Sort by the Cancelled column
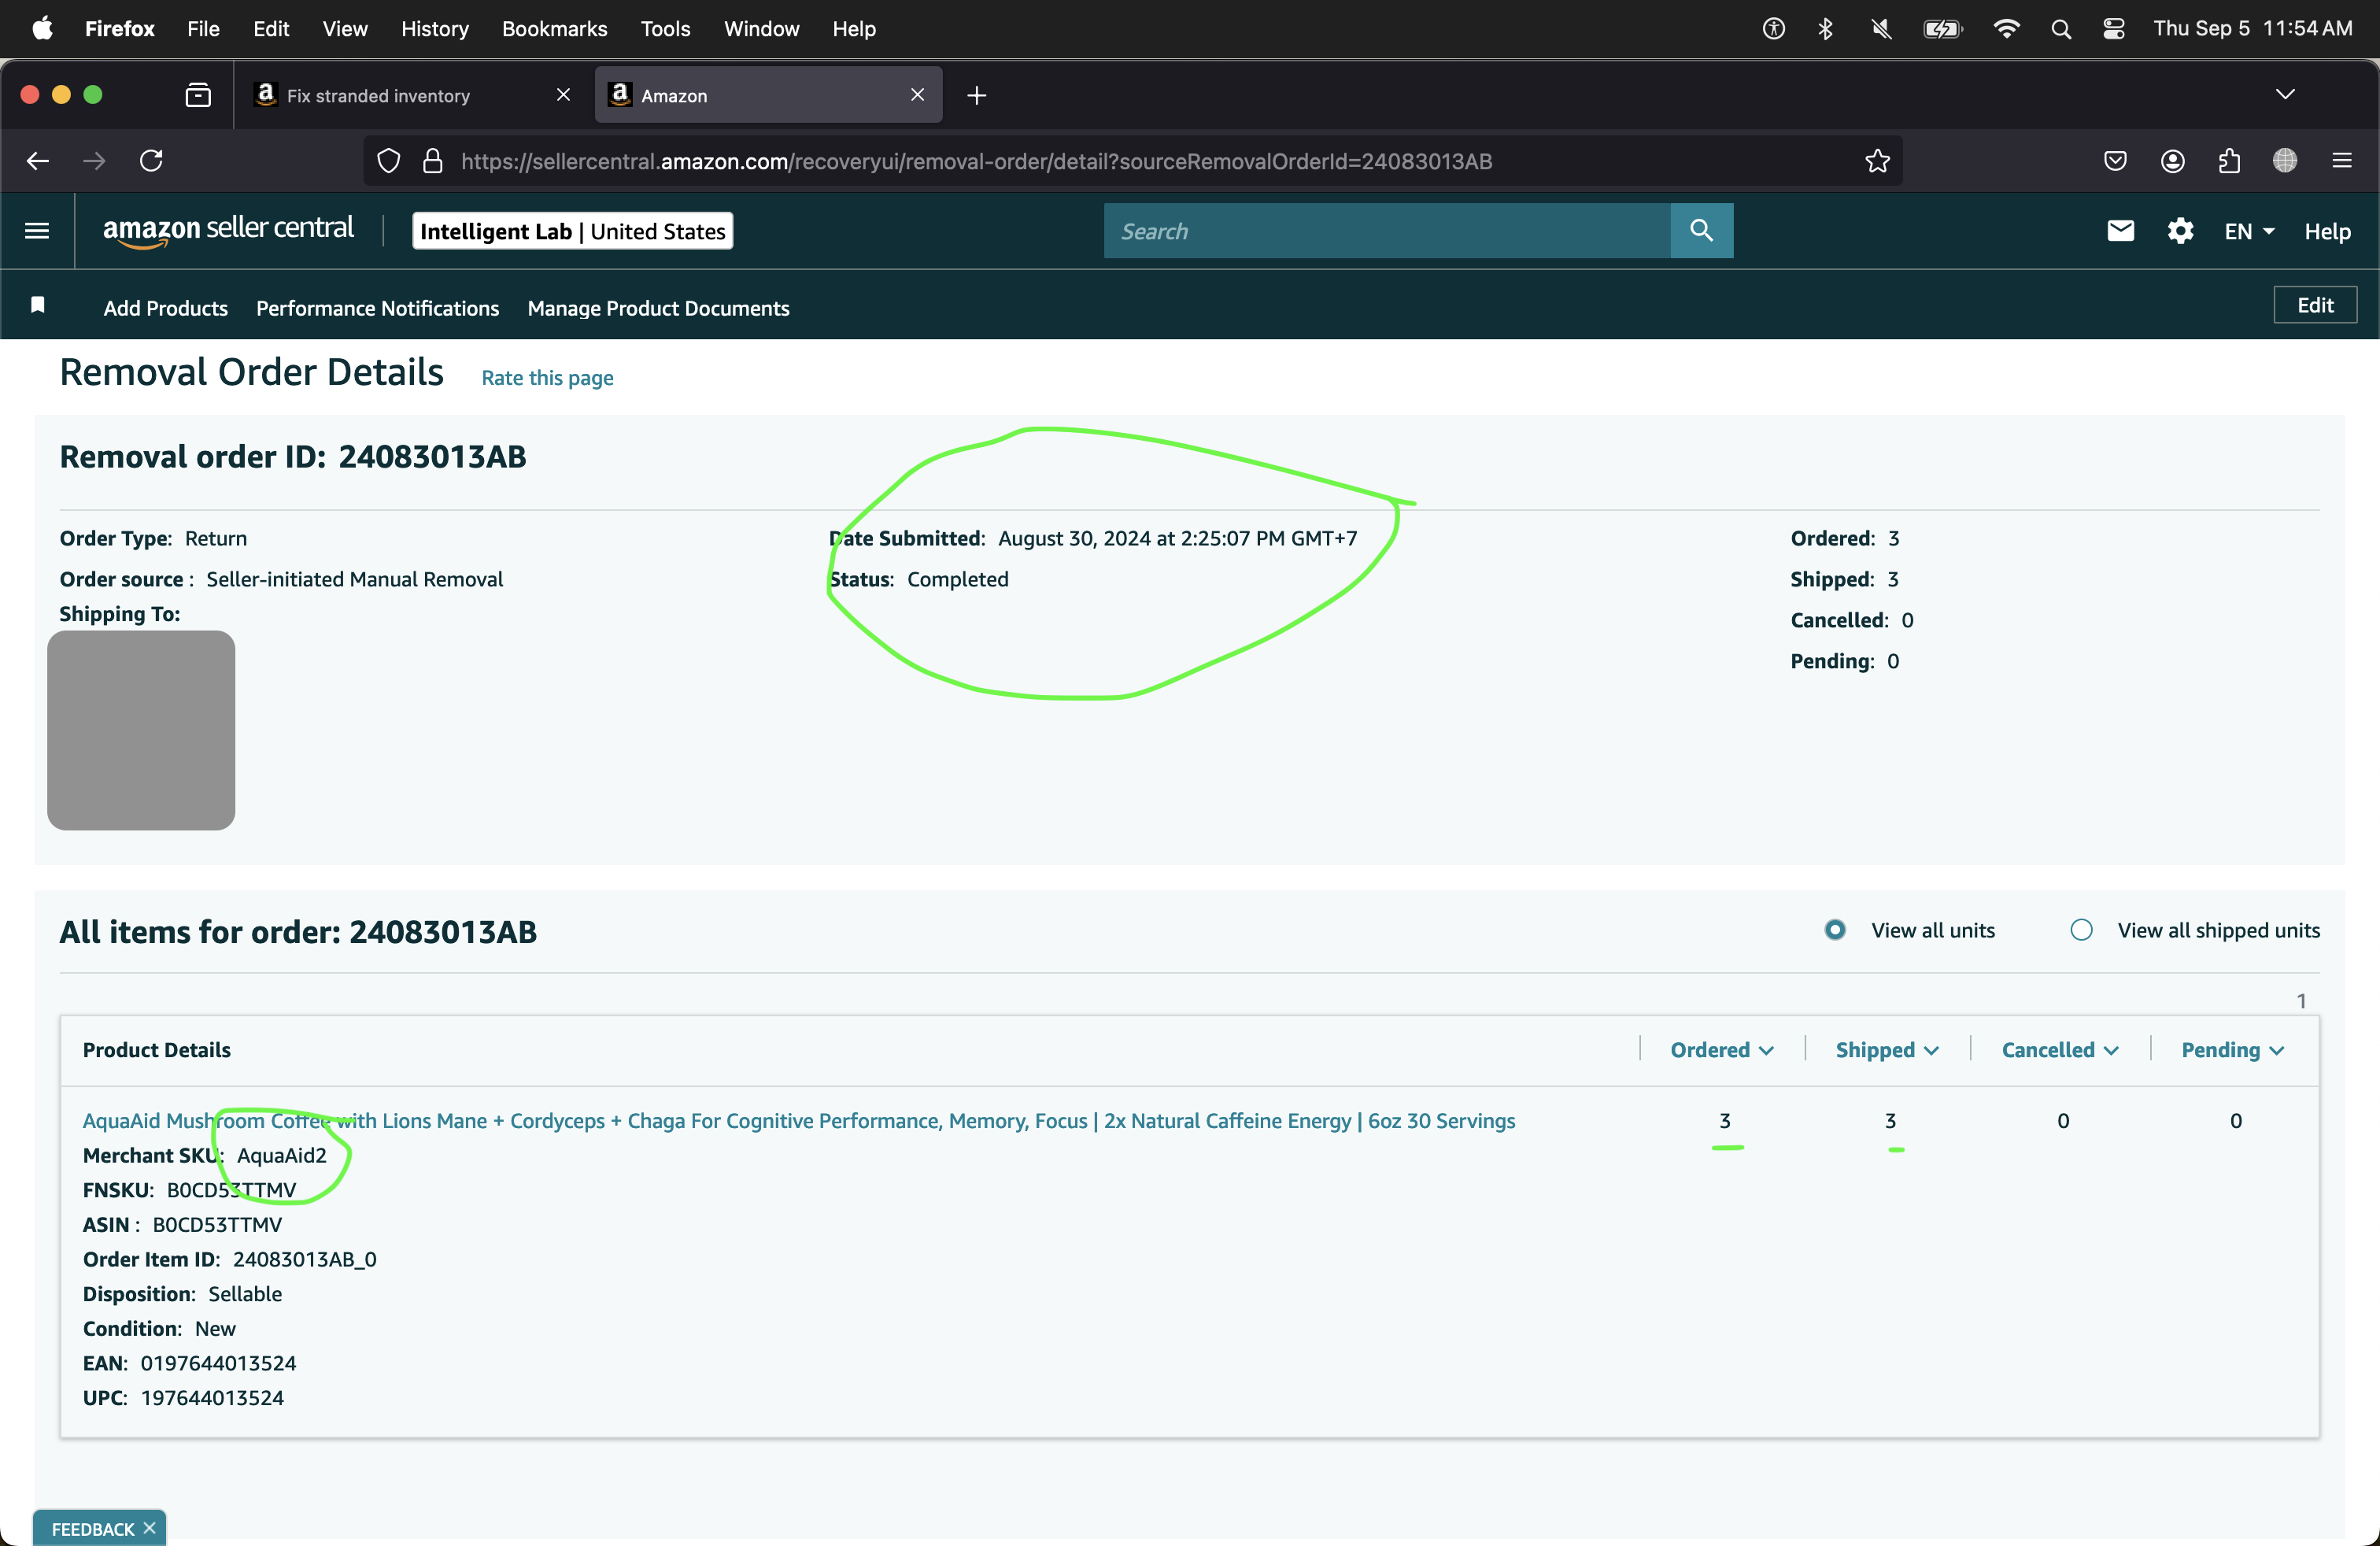Image resolution: width=2380 pixels, height=1546 pixels. (2060, 1050)
